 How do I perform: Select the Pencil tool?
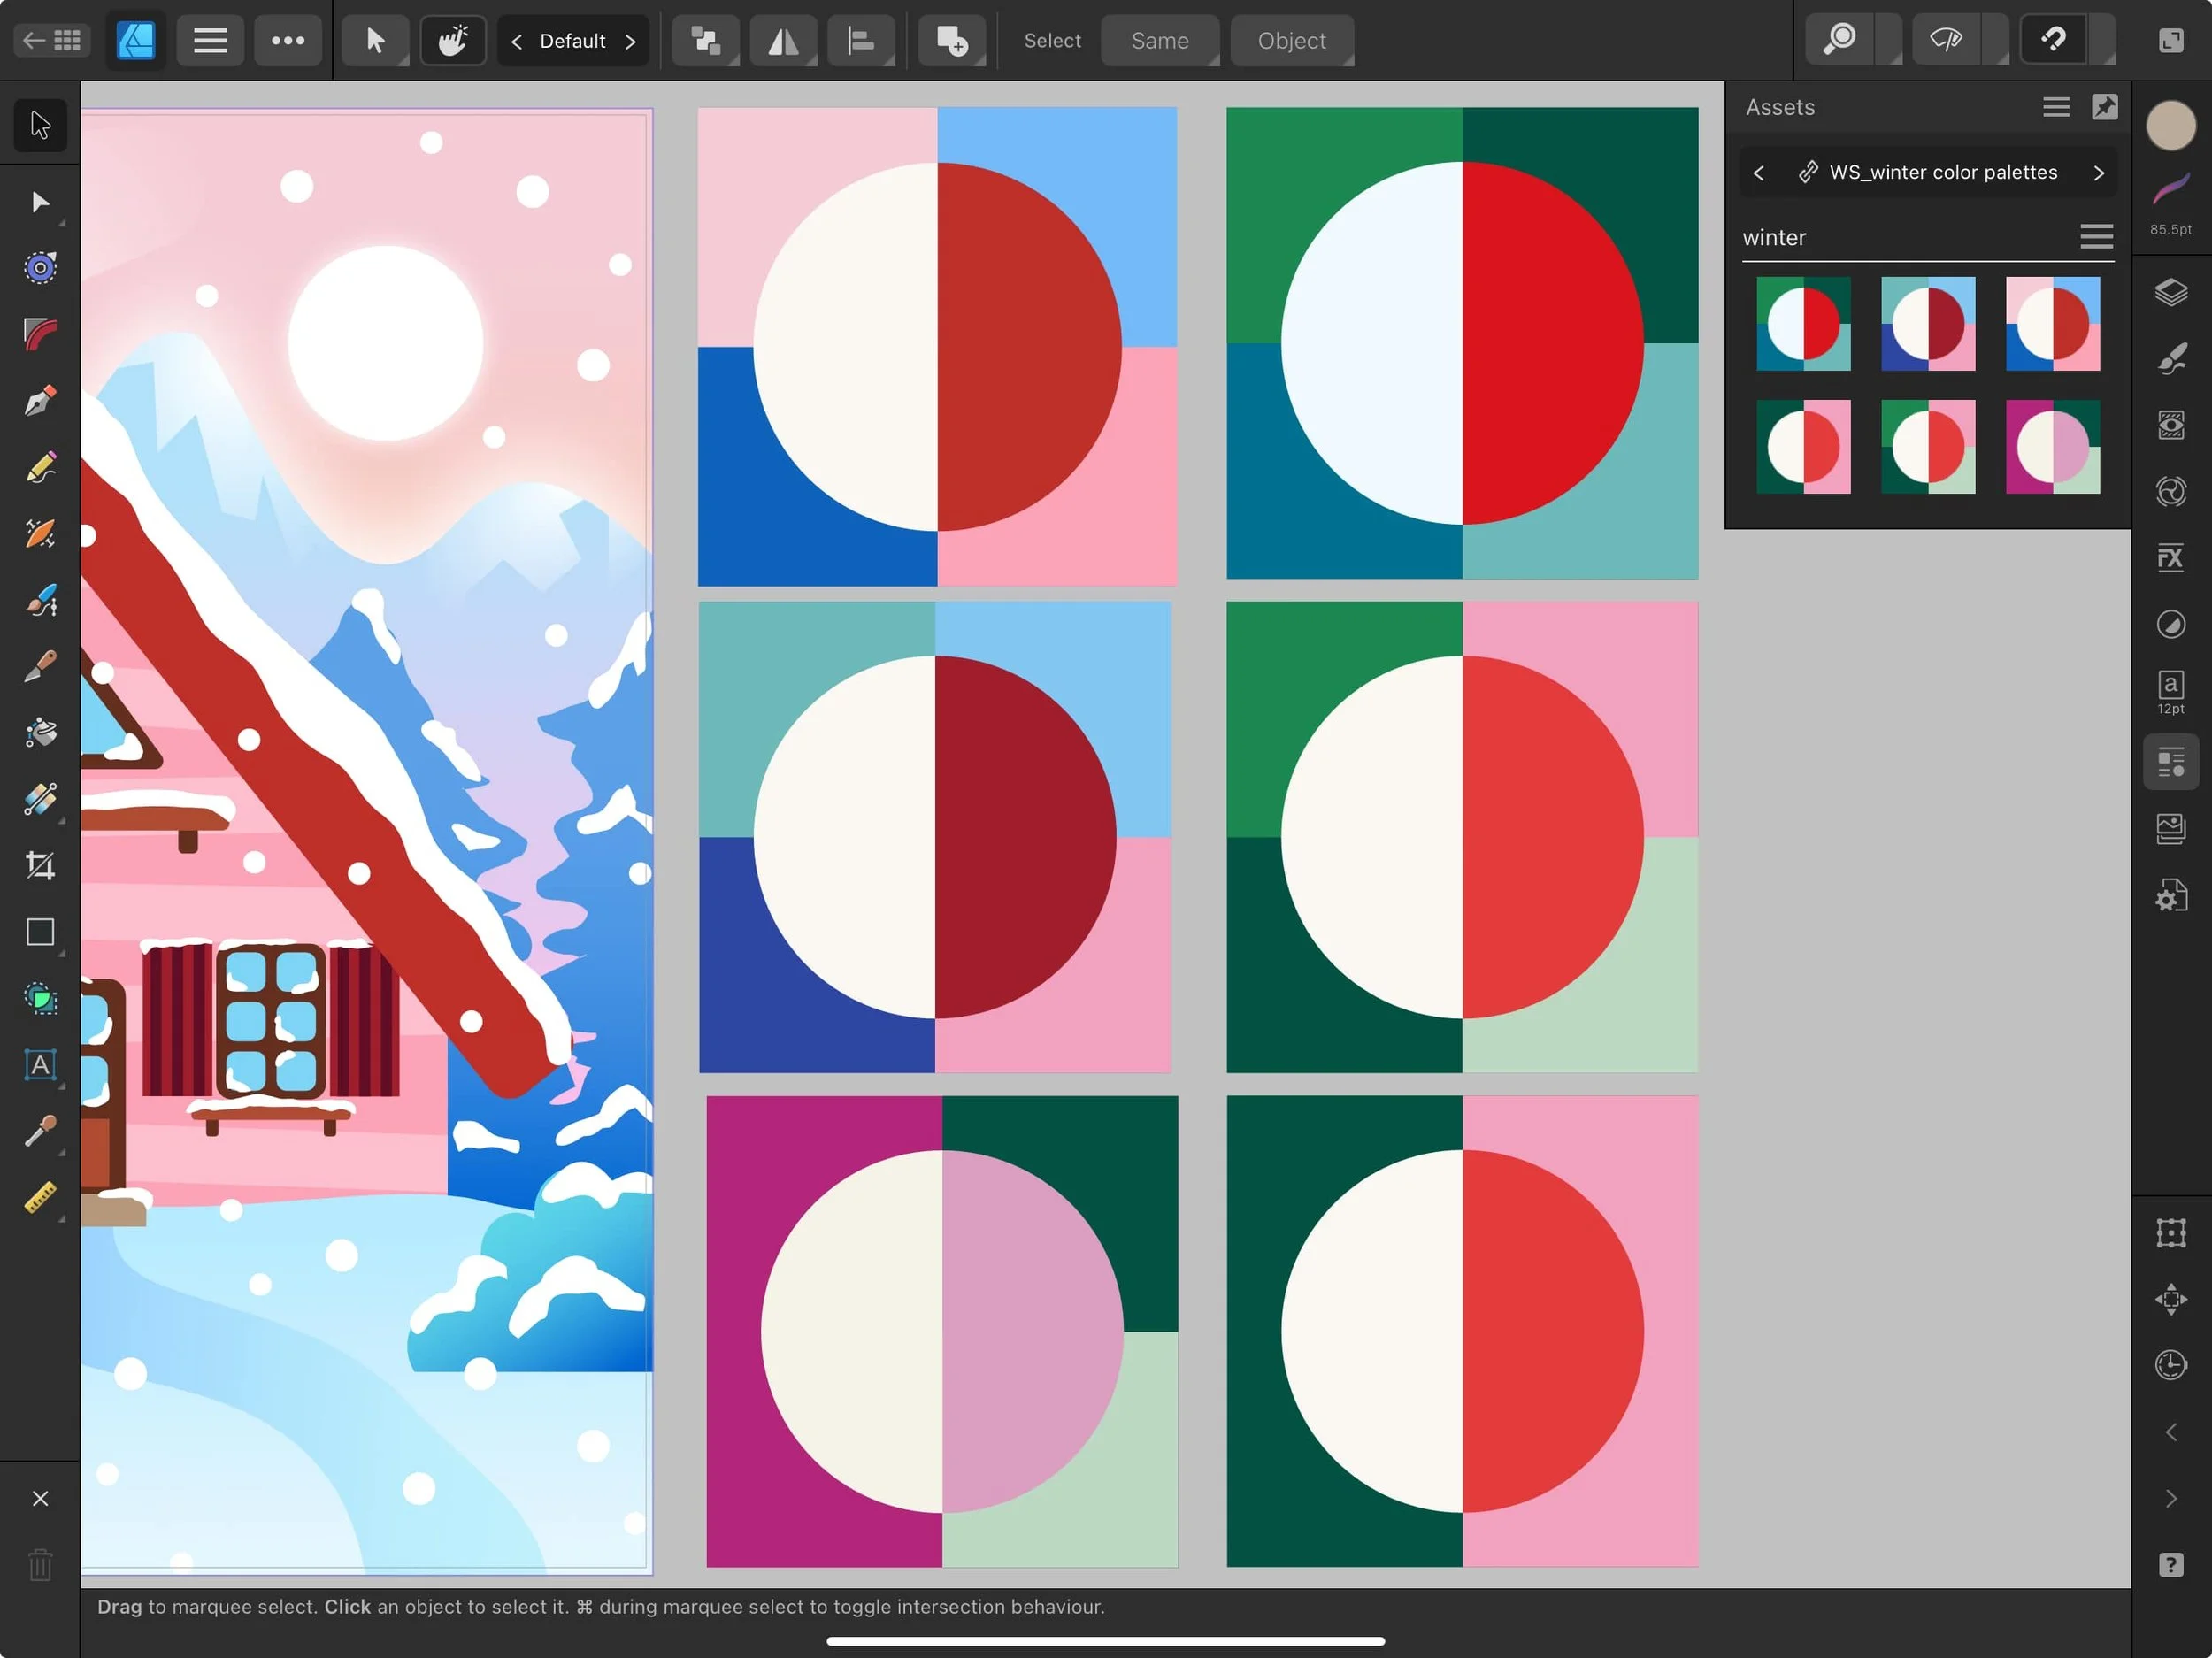(40, 467)
